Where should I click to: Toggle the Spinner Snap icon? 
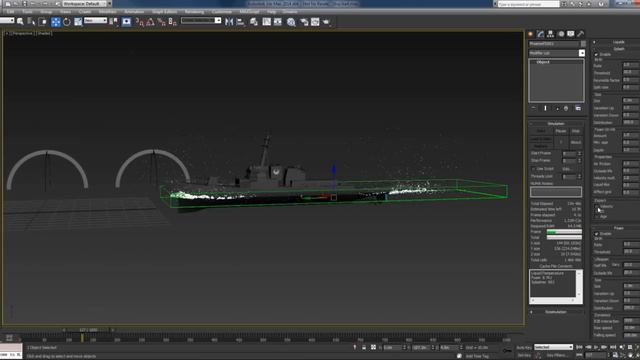point(173,22)
